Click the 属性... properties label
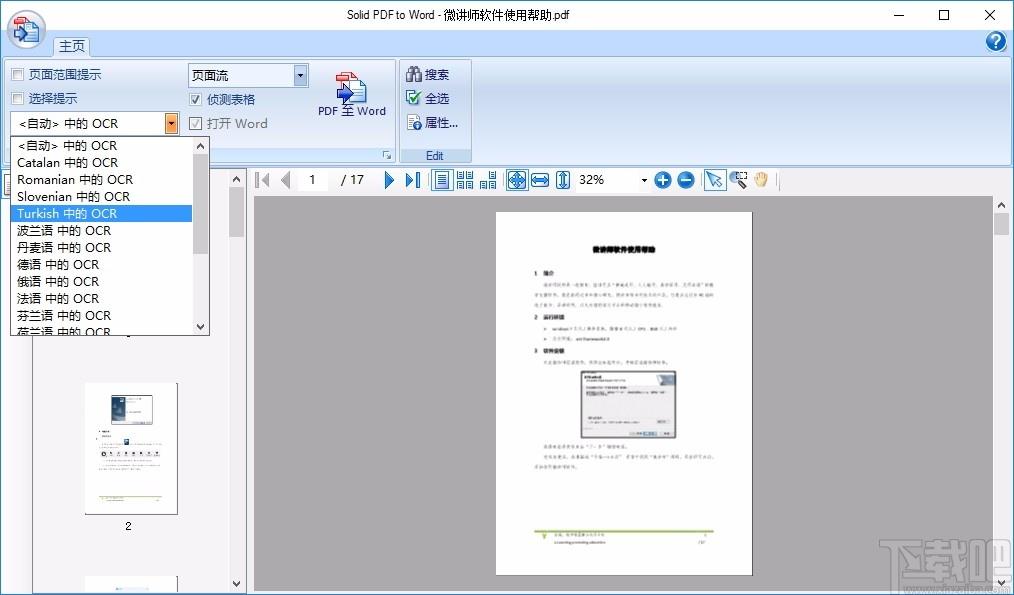Screen dimensions: 1014x595 point(442,122)
